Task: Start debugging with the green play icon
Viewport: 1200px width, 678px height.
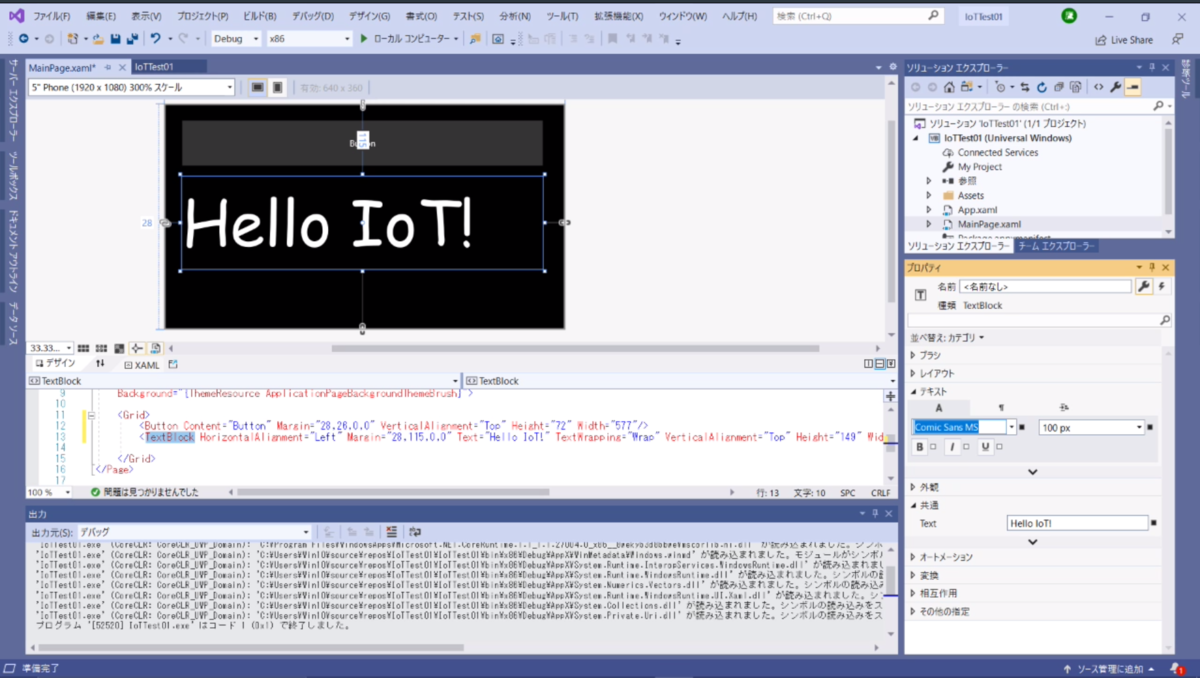Action: pos(364,38)
